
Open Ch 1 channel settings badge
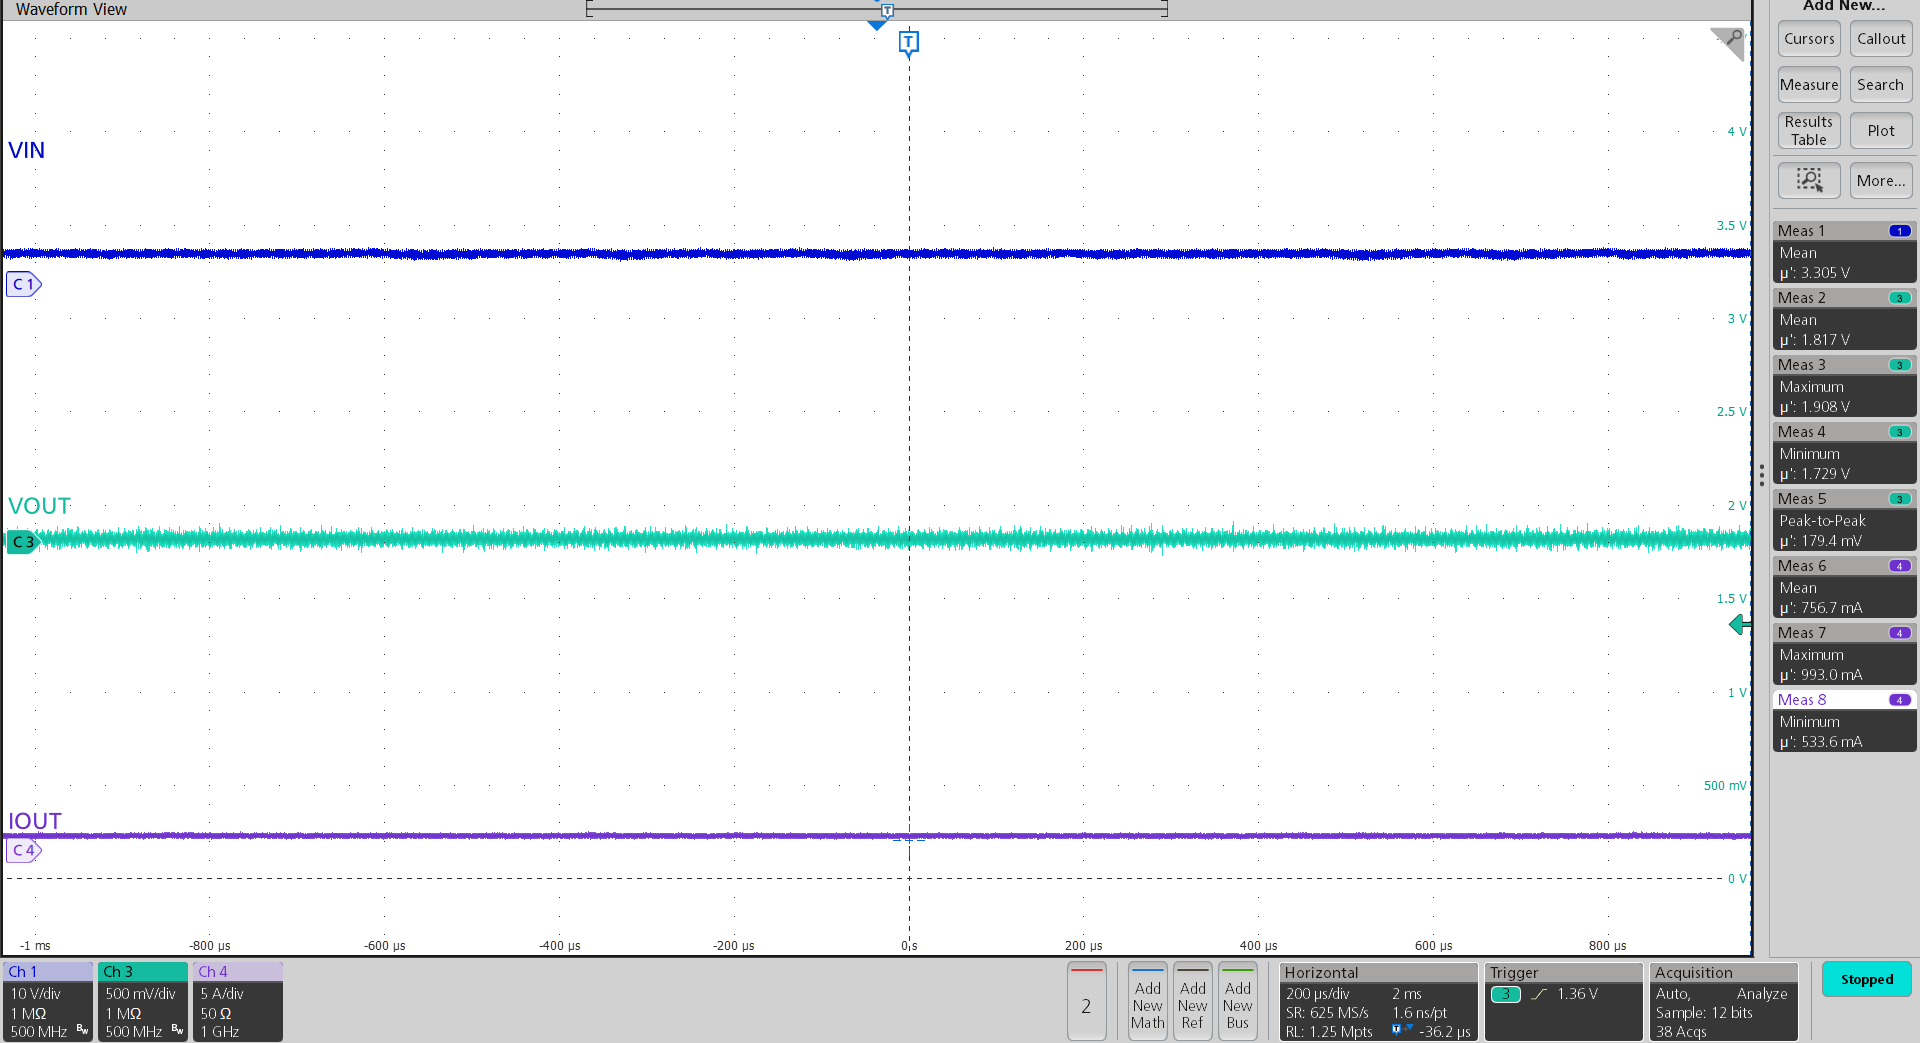[48, 1002]
